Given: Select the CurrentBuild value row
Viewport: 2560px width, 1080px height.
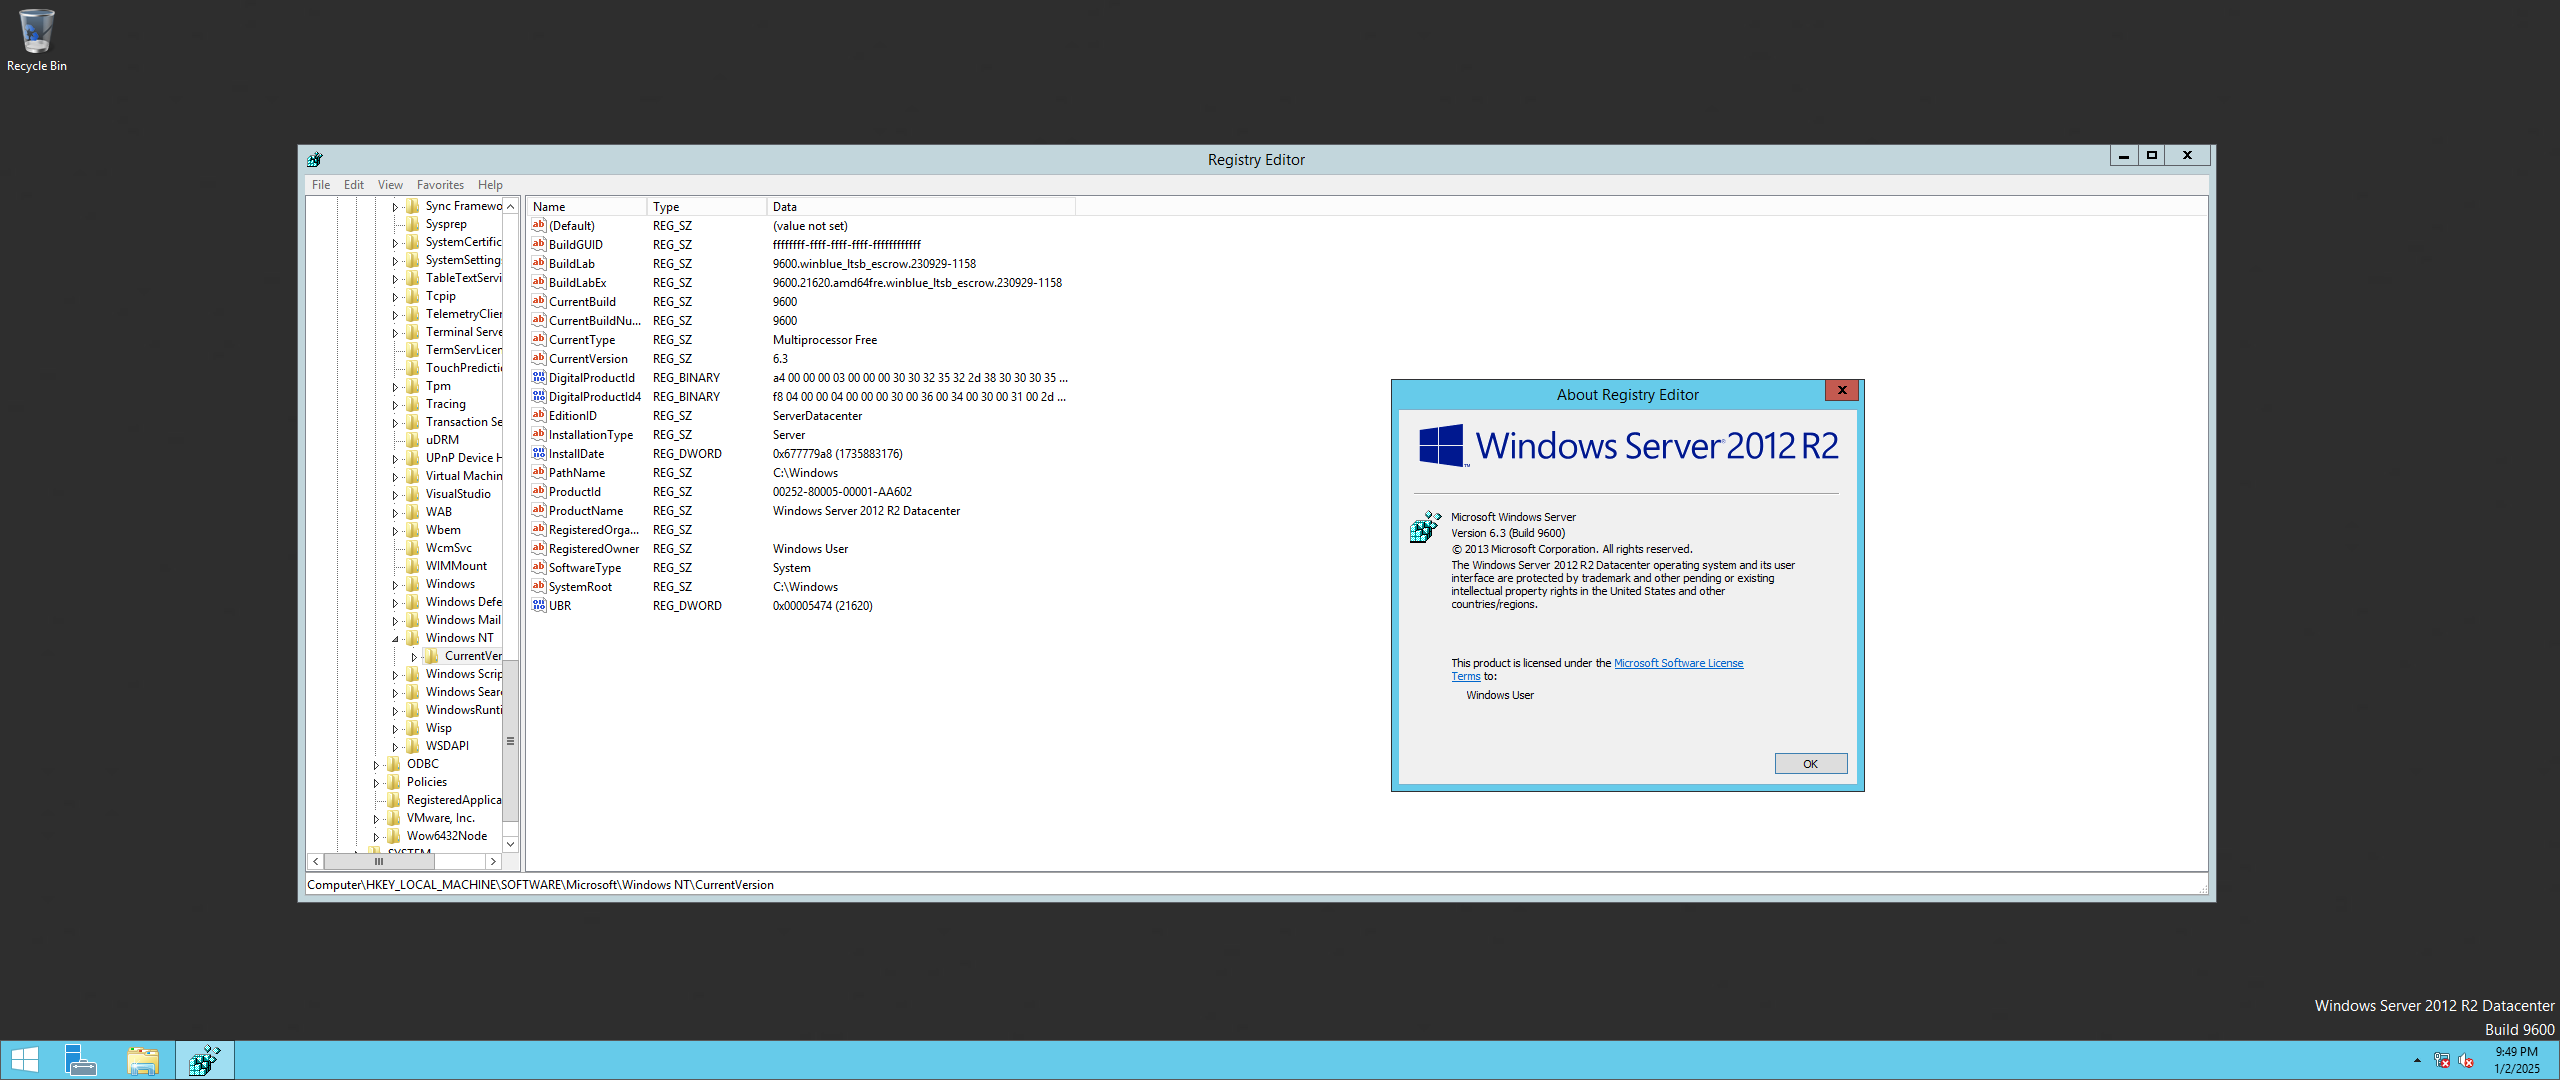Looking at the screenshot, I should [x=800, y=301].
